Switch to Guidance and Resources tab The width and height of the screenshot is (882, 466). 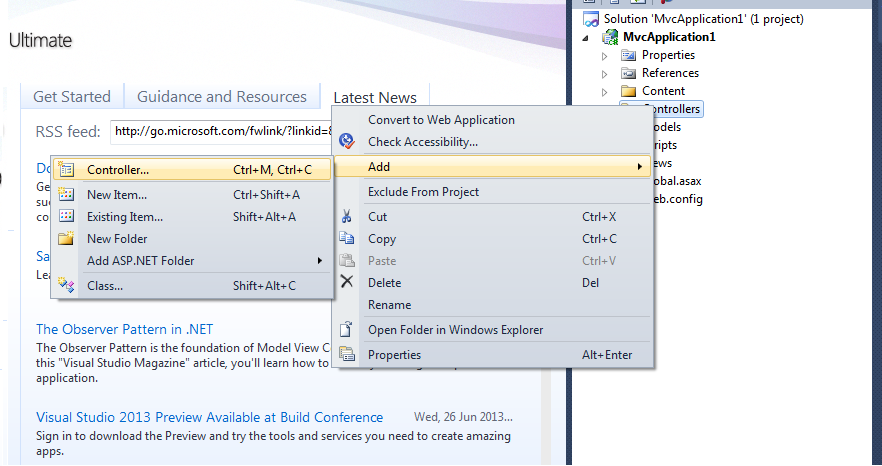pos(222,96)
